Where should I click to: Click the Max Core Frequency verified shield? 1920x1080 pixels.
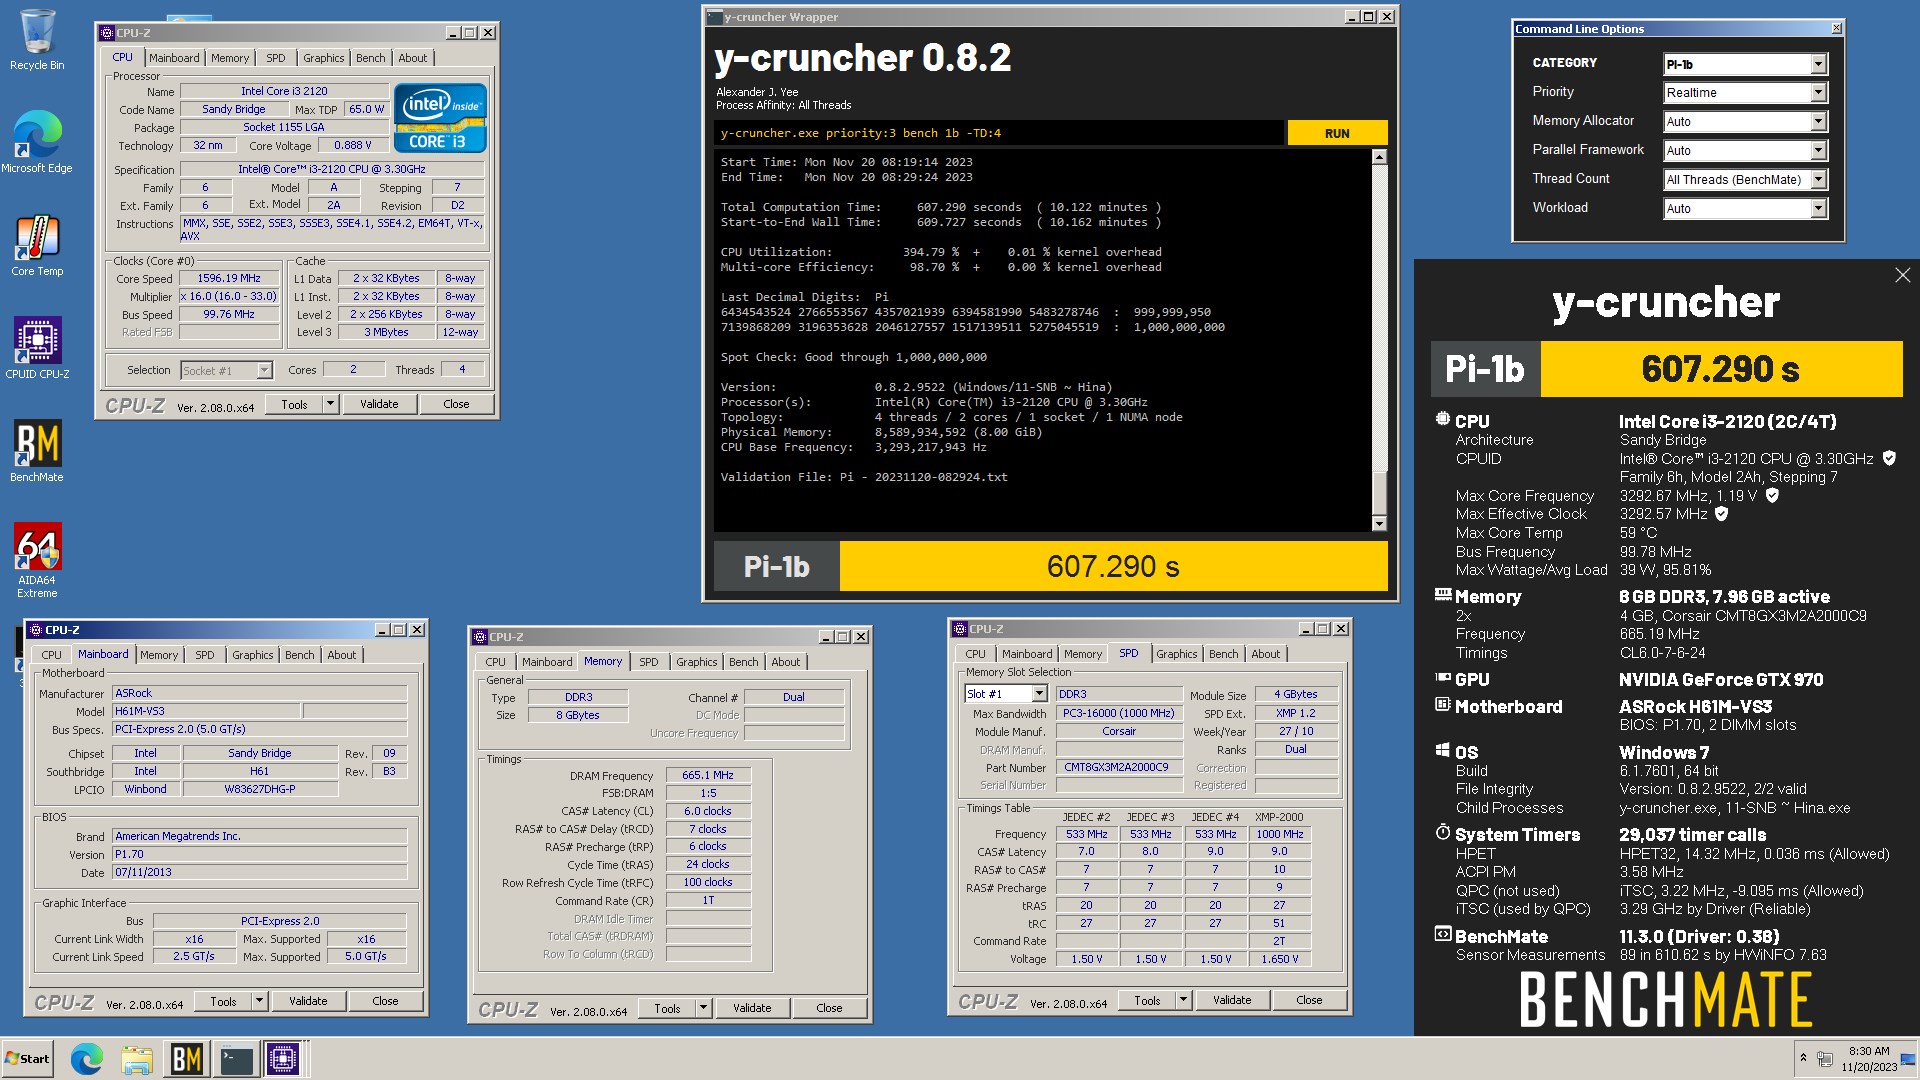pyautogui.click(x=1772, y=495)
